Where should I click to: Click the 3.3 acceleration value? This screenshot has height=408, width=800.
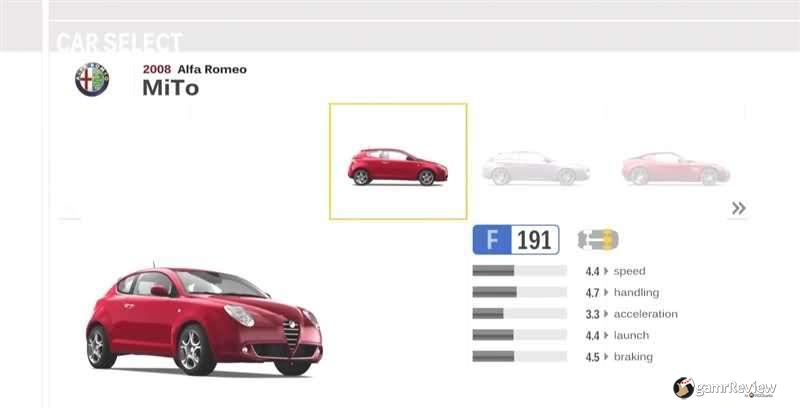pos(592,314)
